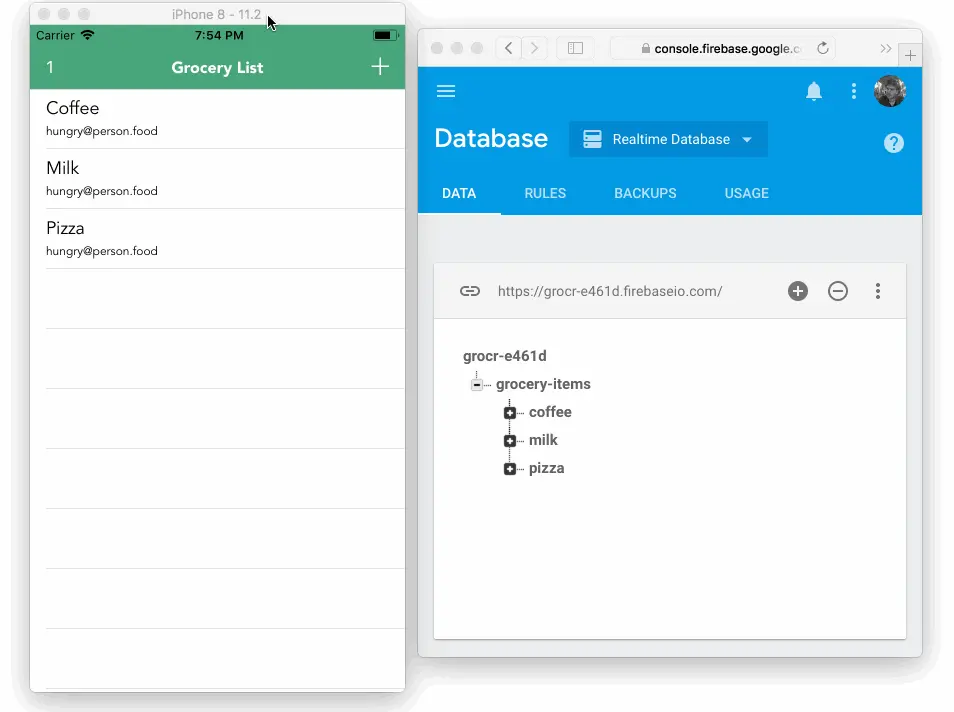Image resolution: width=954 pixels, height=712 pixels.
Task: Select the Pizza grocery item row
Action: [x=217, y=239]
